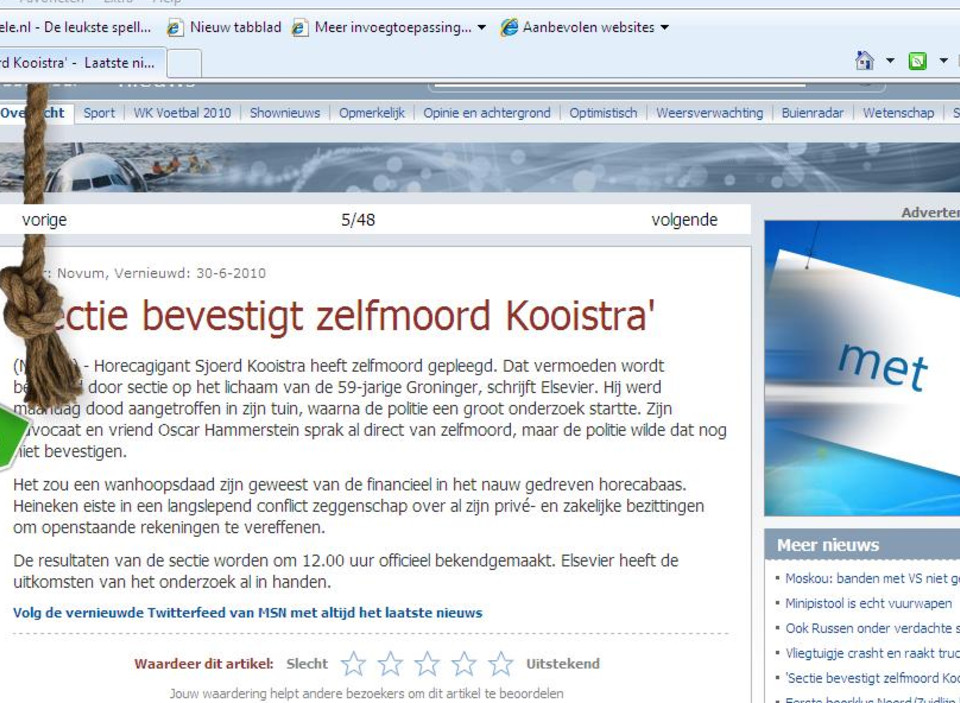Click the Meer invoegtoepassingen IE page icon

pos(300,28)
